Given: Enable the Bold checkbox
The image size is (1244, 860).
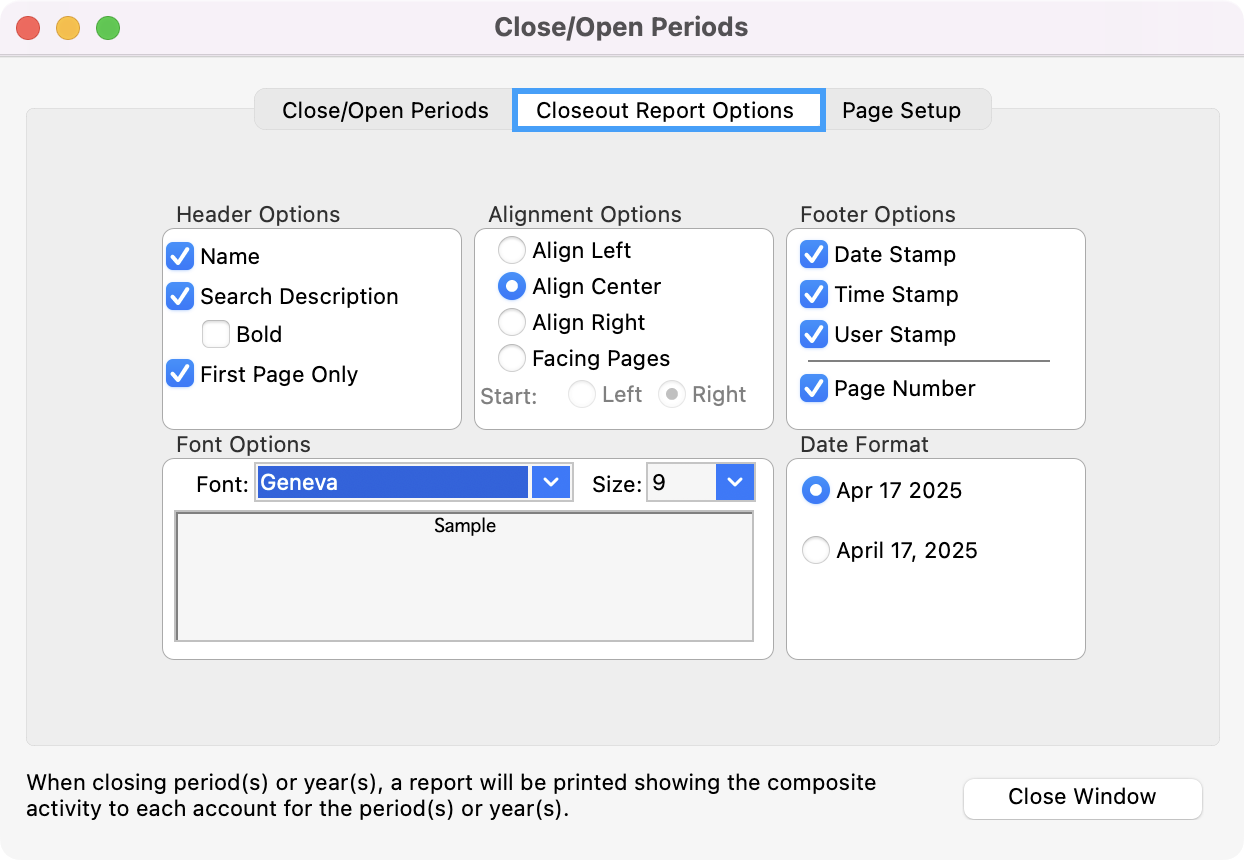Looking at the screenshot, I should point(216,334).
